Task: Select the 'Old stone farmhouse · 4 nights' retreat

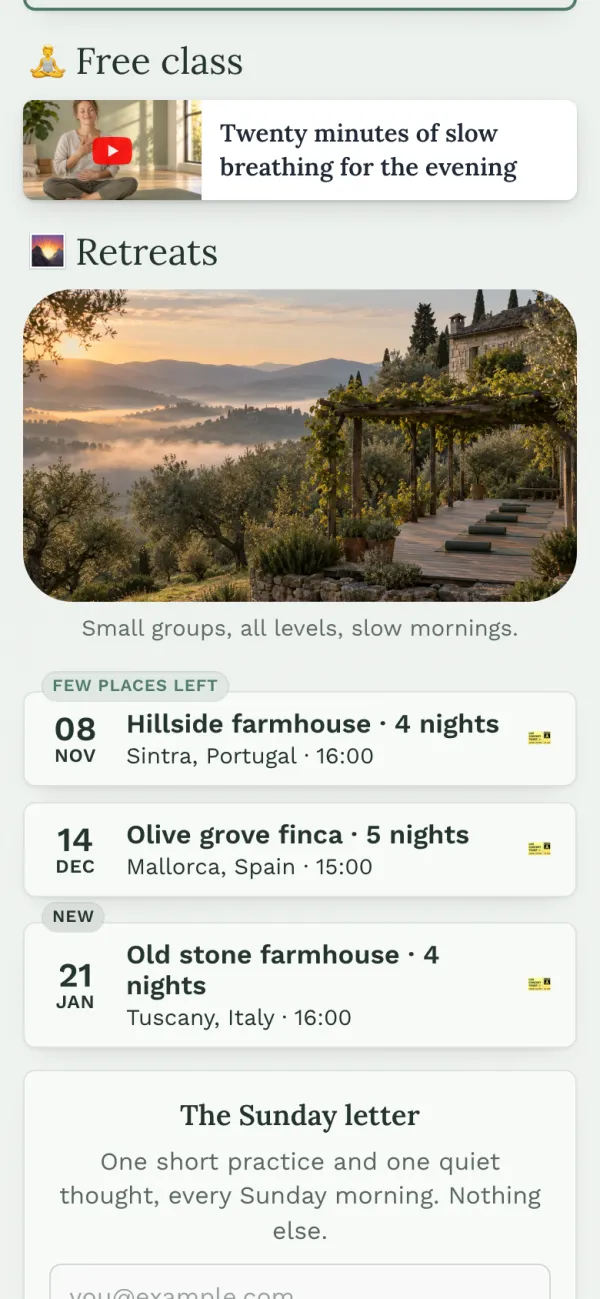Action: coord(300,985)
